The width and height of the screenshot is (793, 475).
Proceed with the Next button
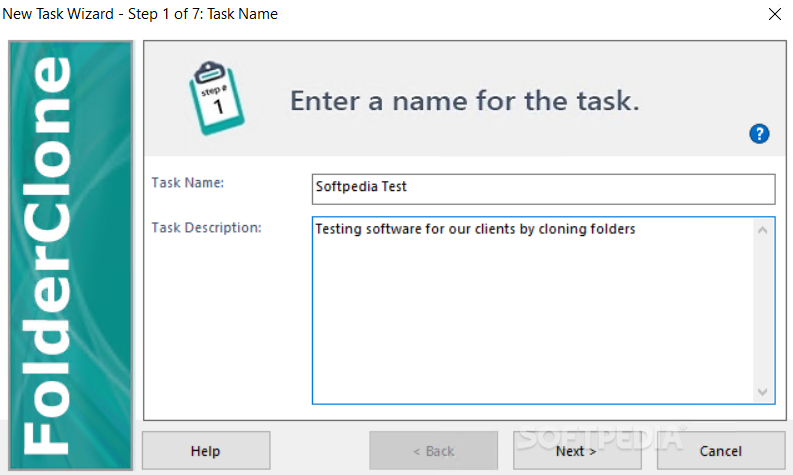click(577, 450)
